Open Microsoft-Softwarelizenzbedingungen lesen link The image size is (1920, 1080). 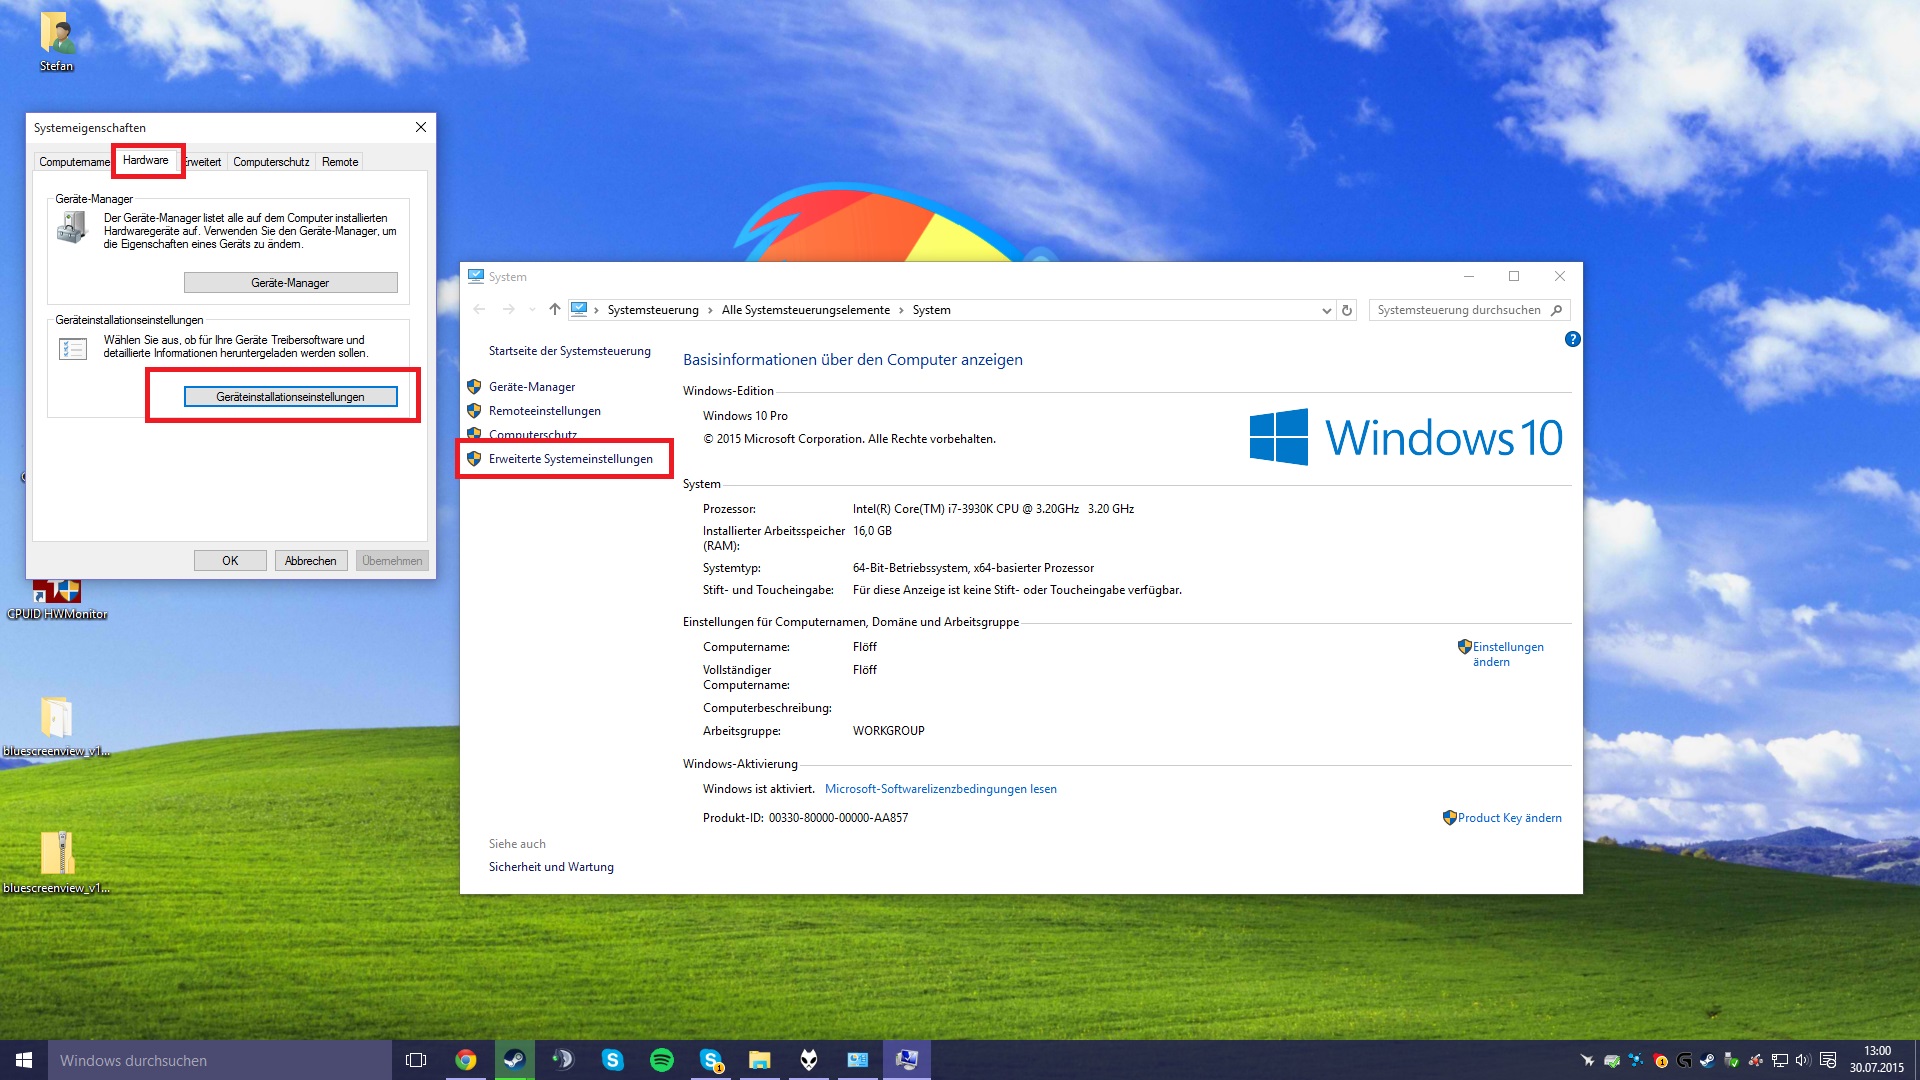point(940,789)
